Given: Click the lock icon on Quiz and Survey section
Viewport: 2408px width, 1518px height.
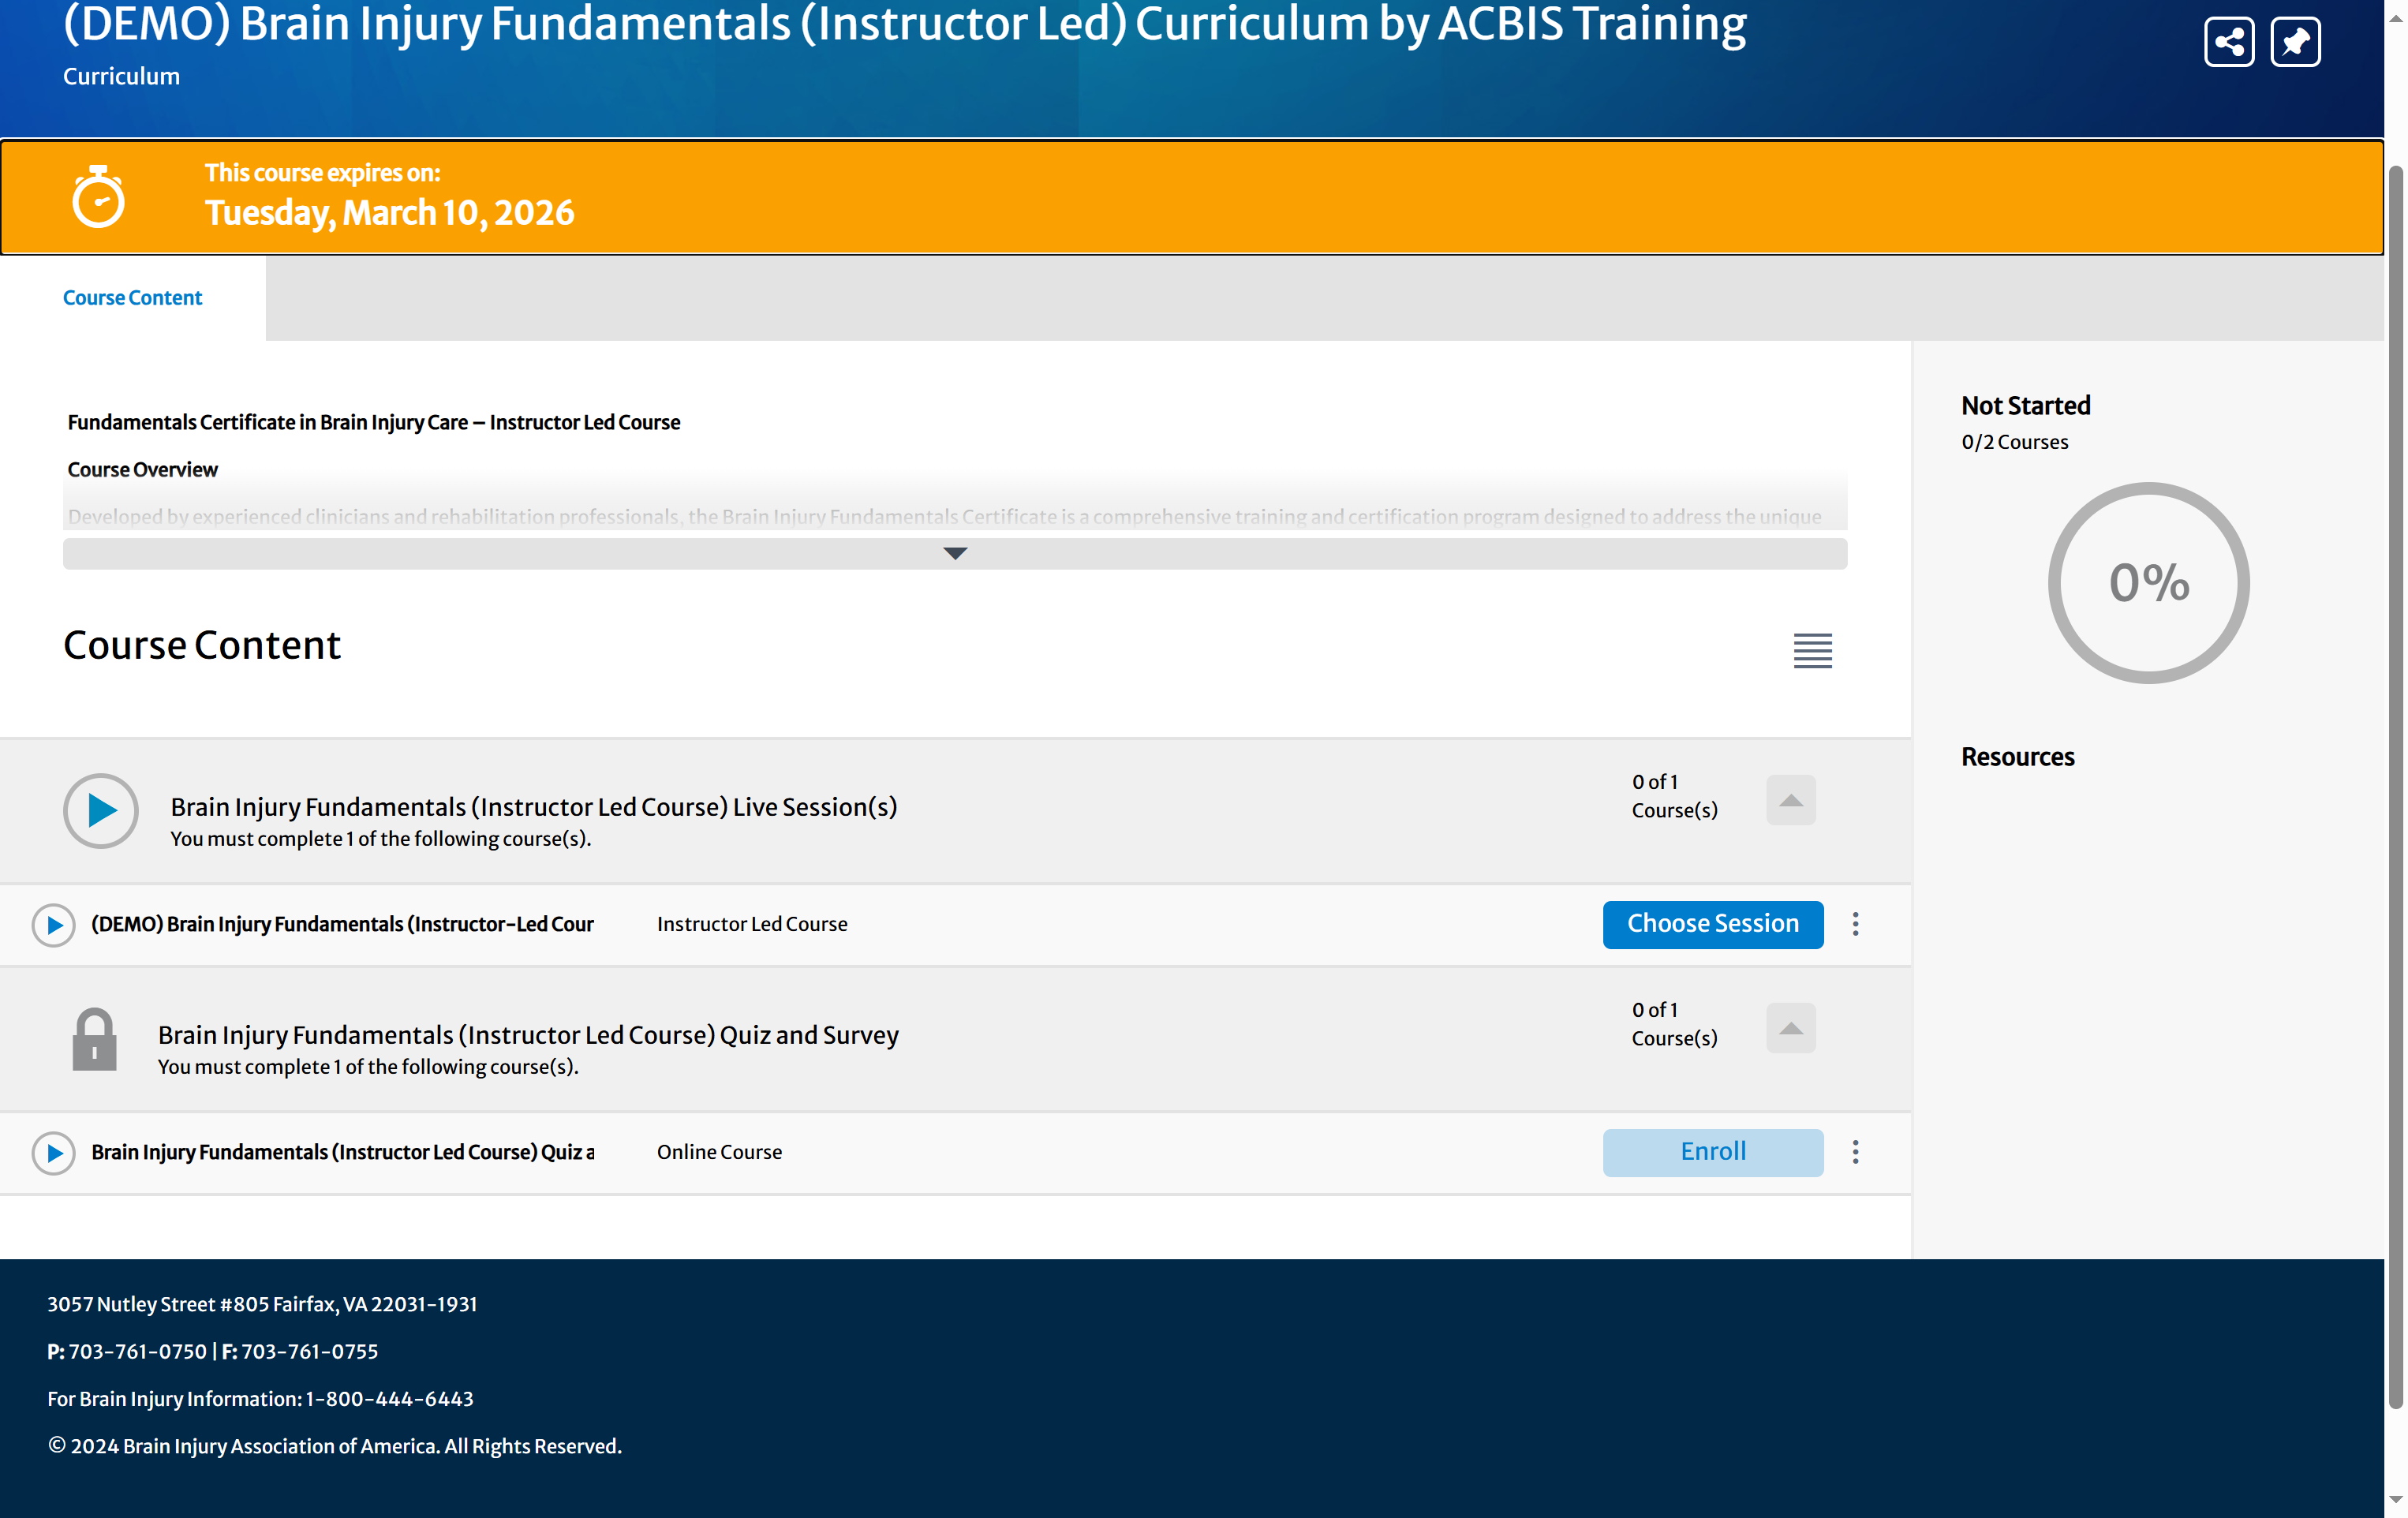Looking at the screenshot, I should [x=94, y=1038].
